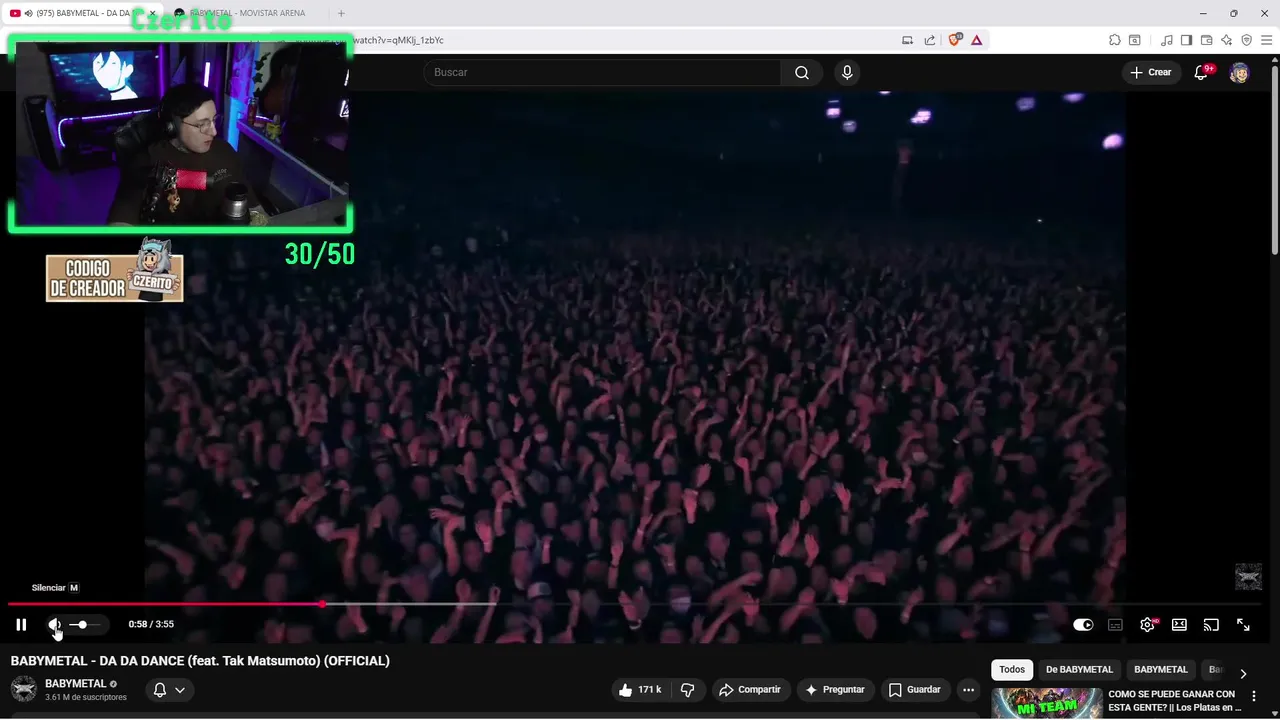This screenshot has height=720, width=1280.
Task: Click the share page icon in address bar
Action: 930,40
